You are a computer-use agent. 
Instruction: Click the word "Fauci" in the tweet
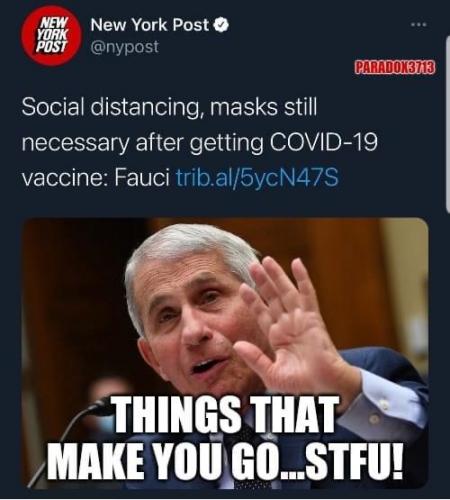tap(142, 177)
